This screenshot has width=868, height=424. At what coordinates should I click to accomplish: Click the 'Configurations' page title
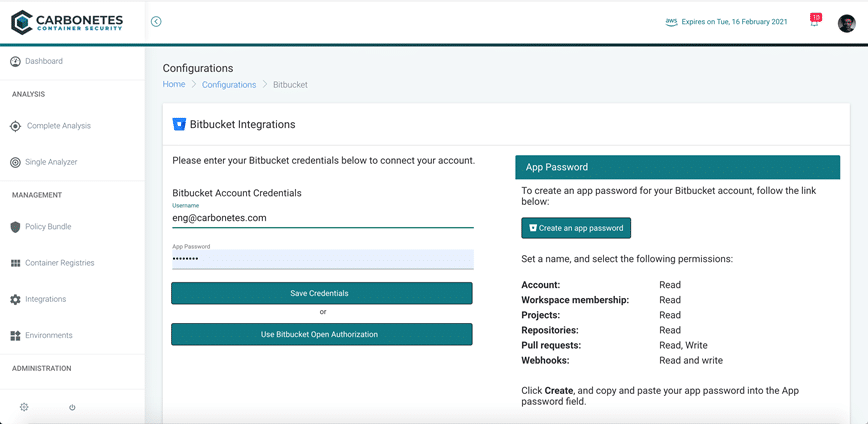198,68
